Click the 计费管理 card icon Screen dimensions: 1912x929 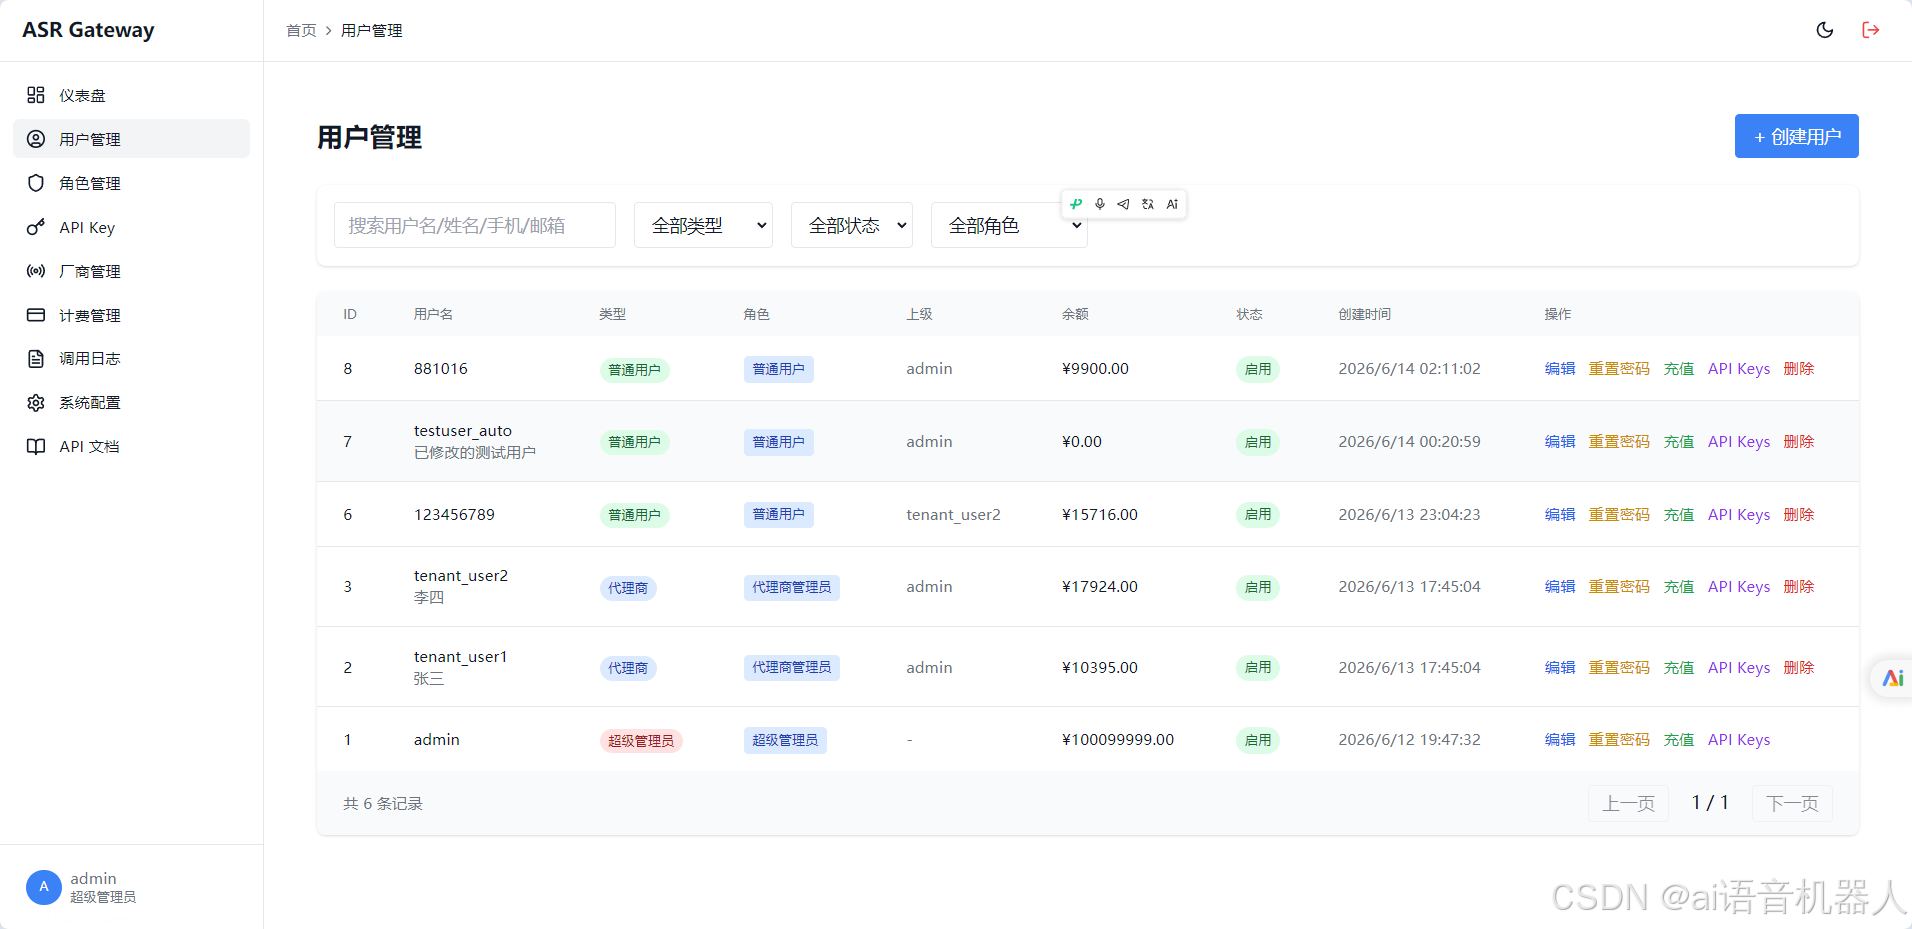click(36, 315)
